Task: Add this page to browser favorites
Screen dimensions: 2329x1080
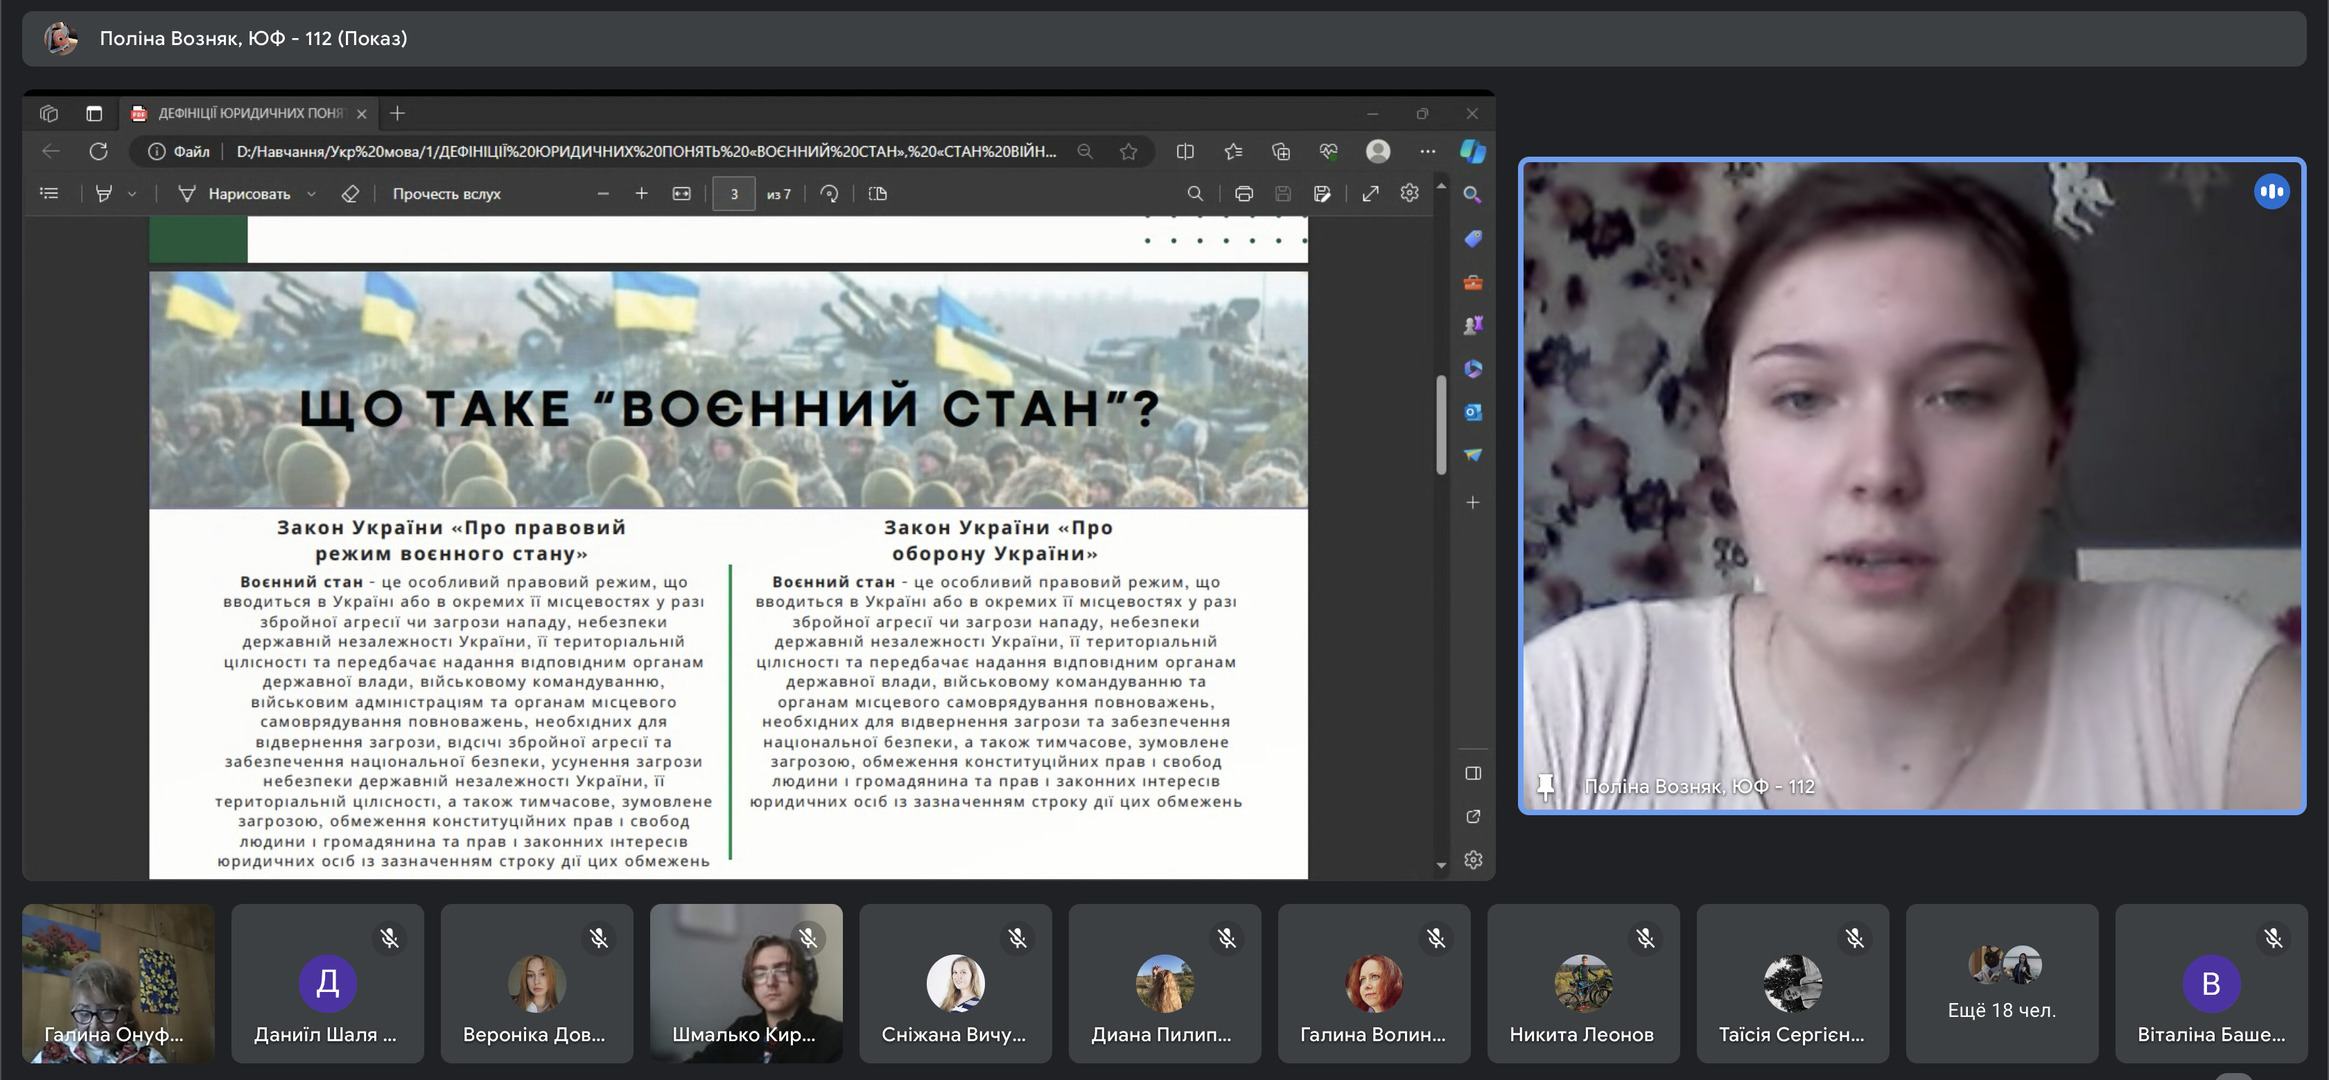Action: coord(1128,151)
